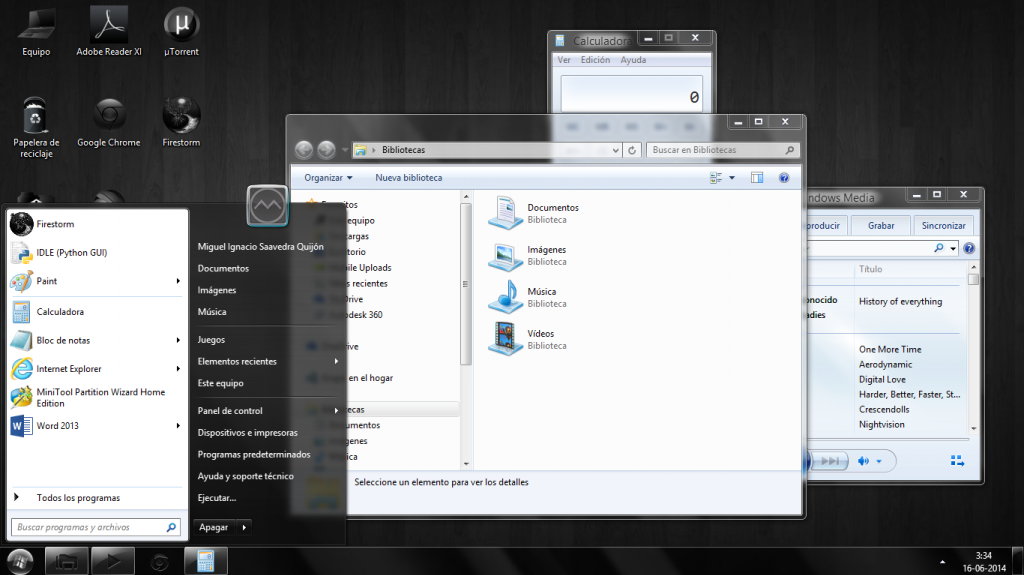
Task: Switch to Grabar tab in Media Player
Action: [881, 225]
